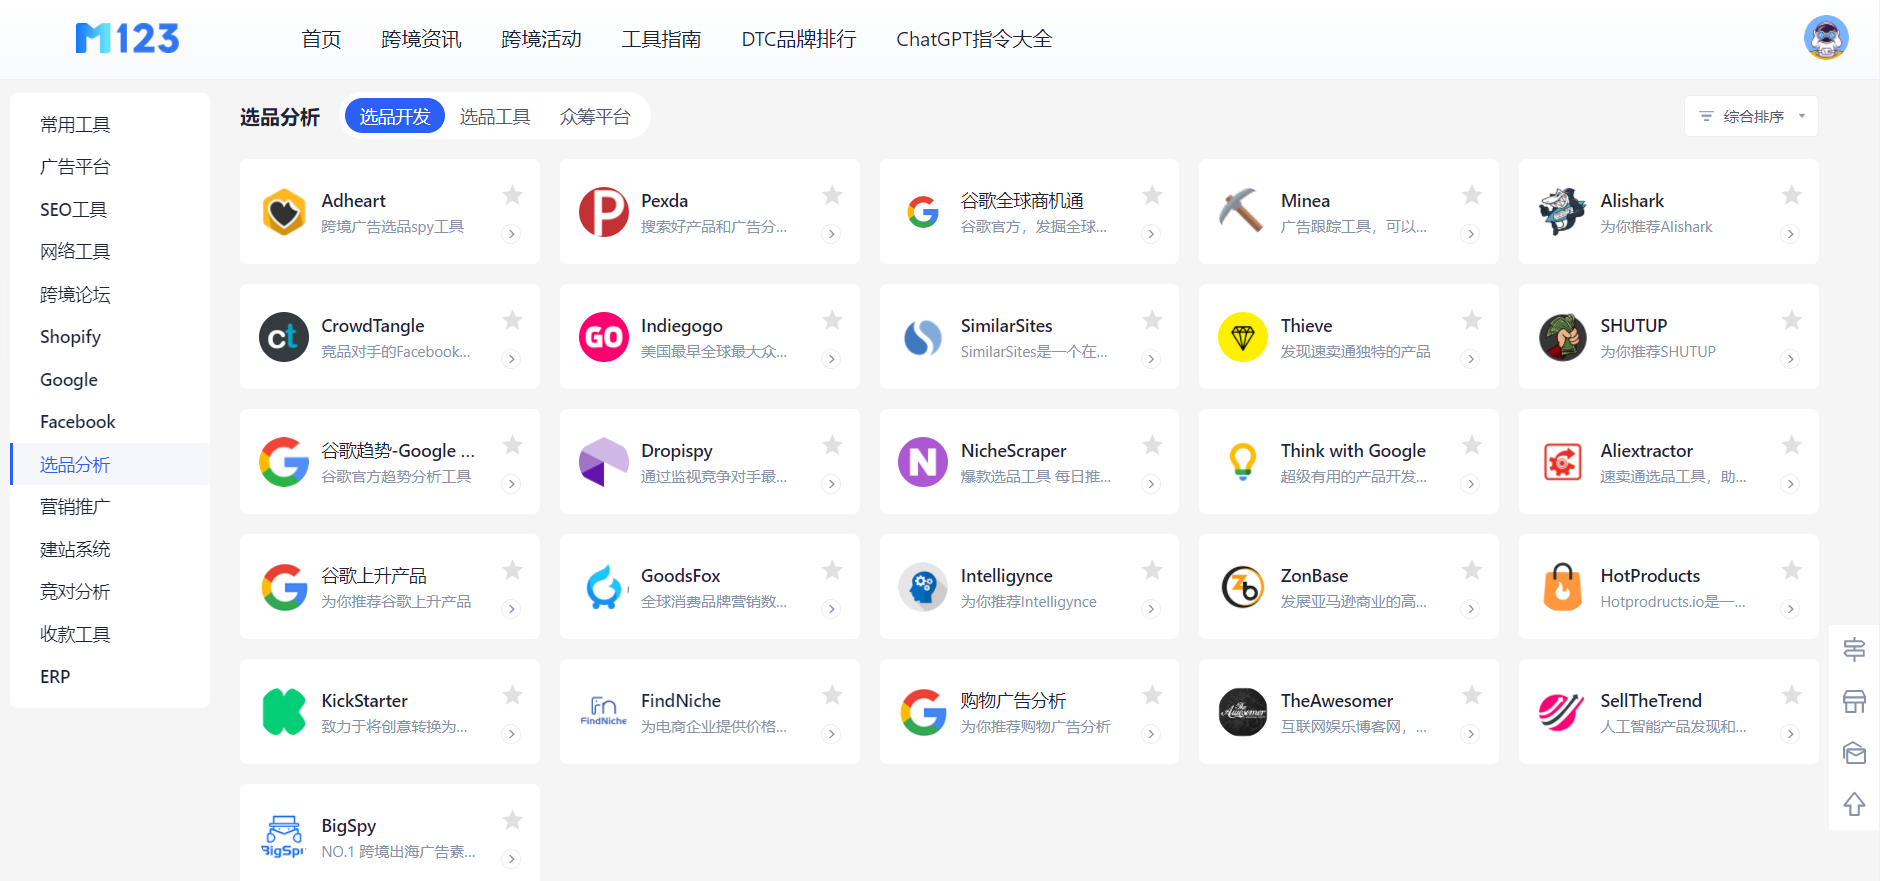This screenshot has height=881, width=1880.
Task: Favorite Adheart with its star
Action: pos(512,195)
